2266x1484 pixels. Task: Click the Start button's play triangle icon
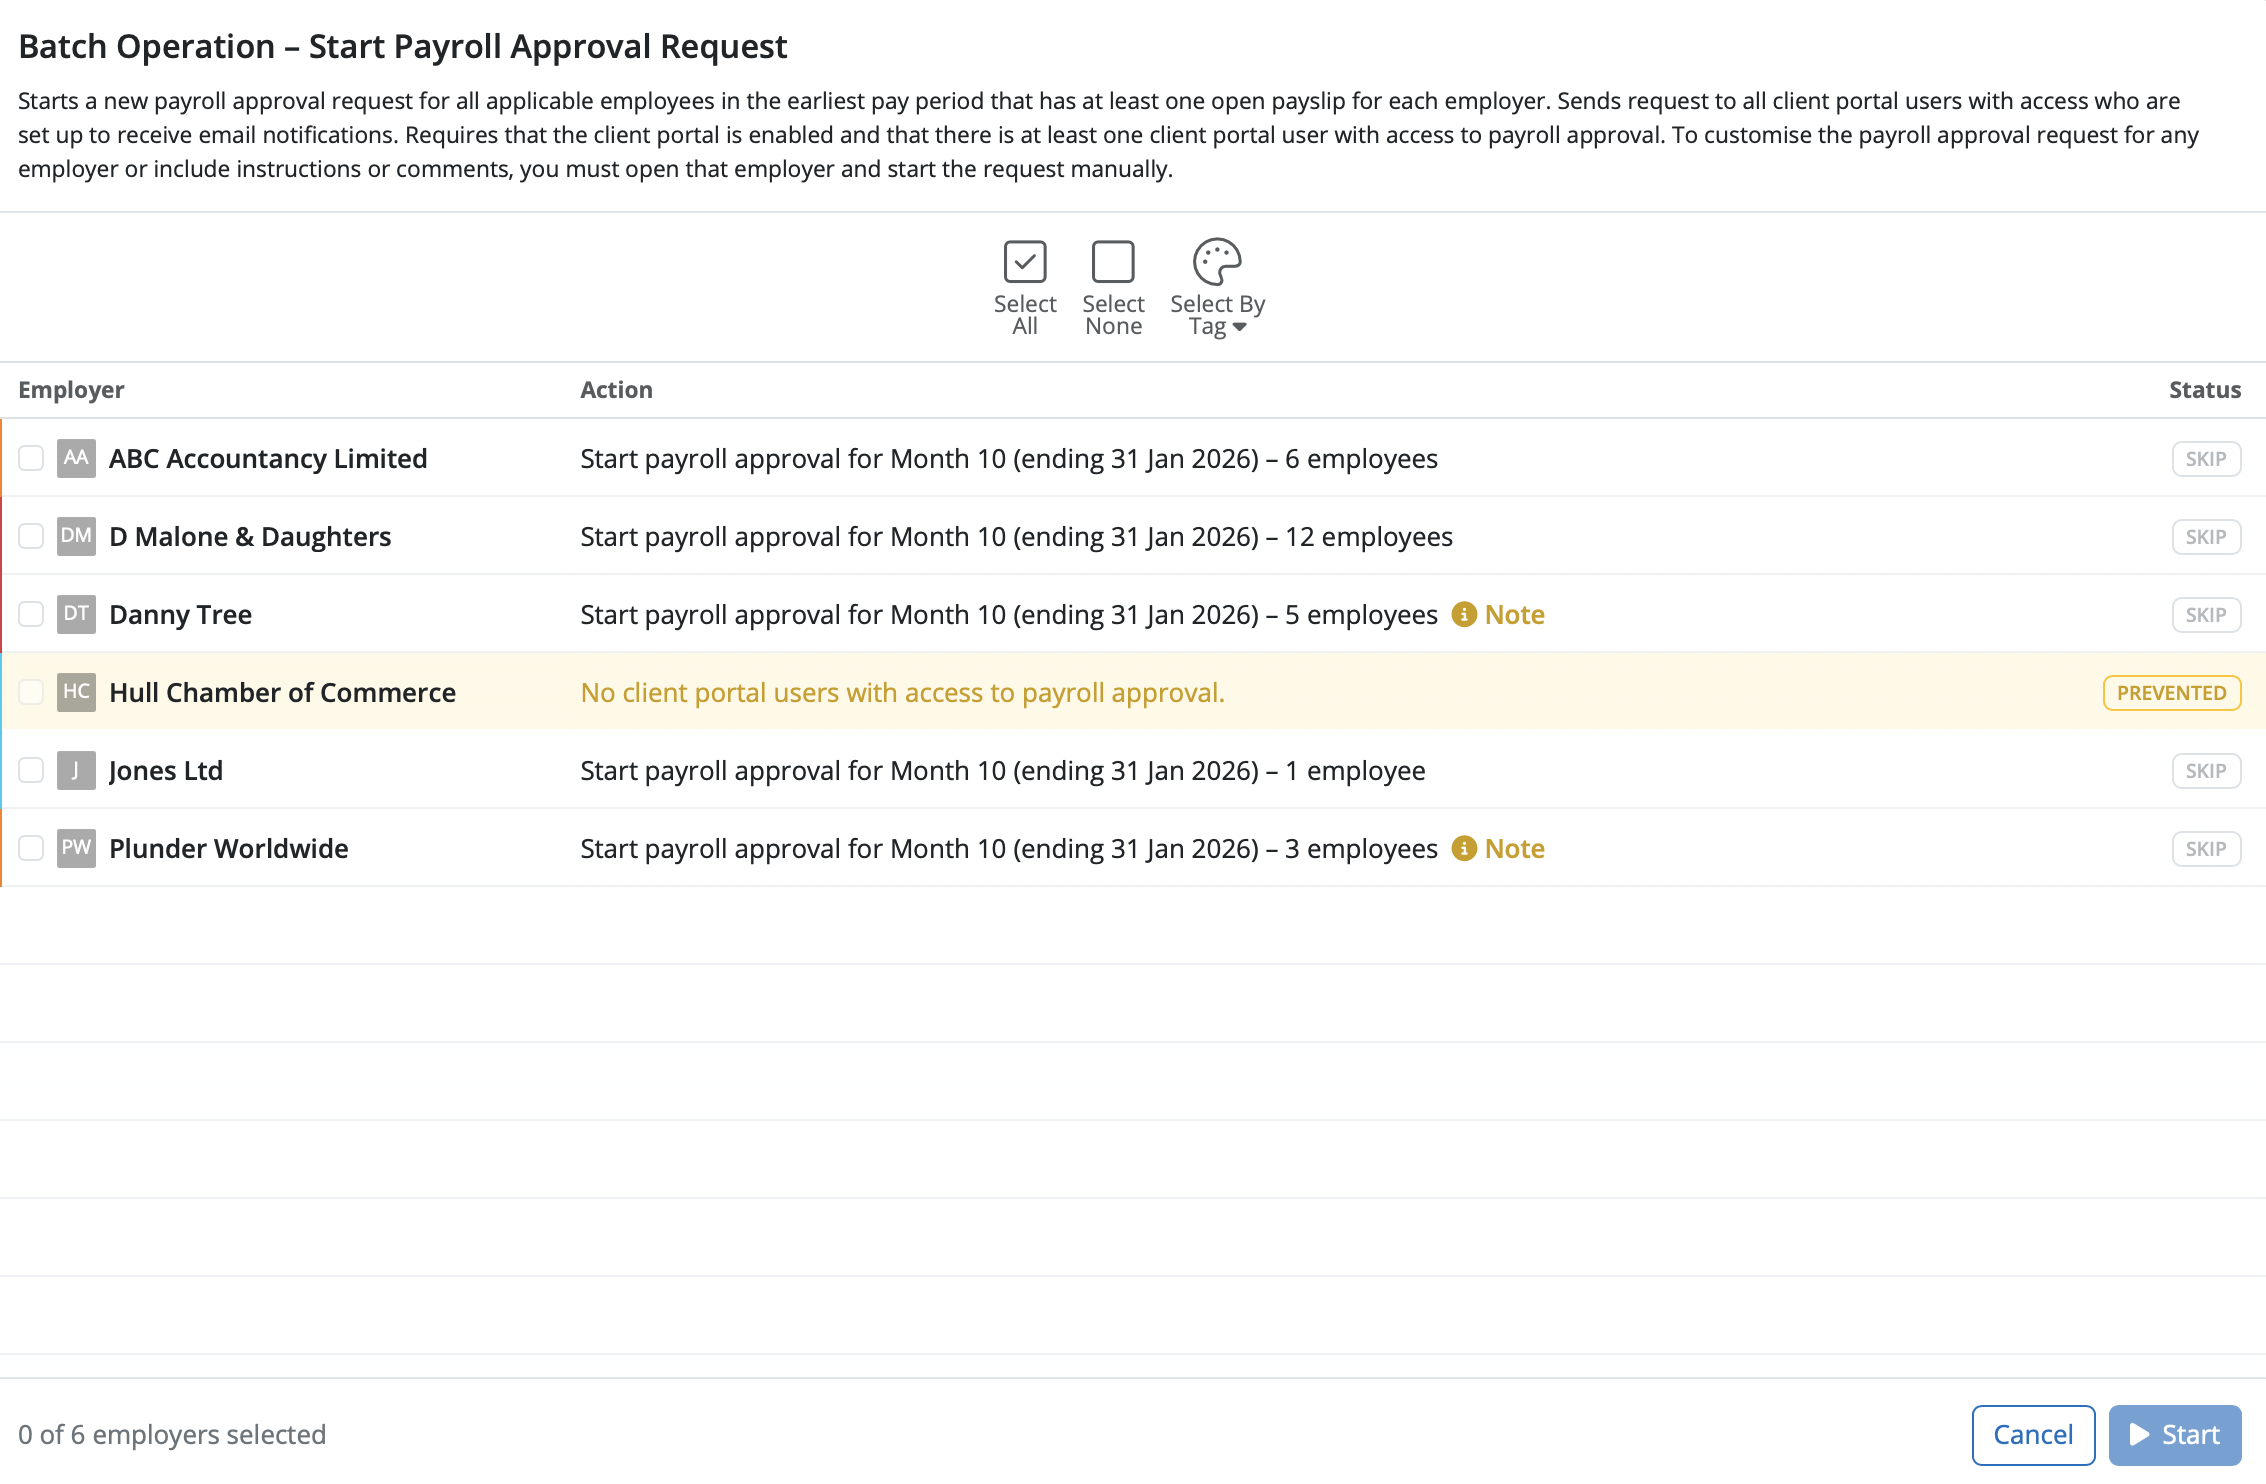2140,1434
